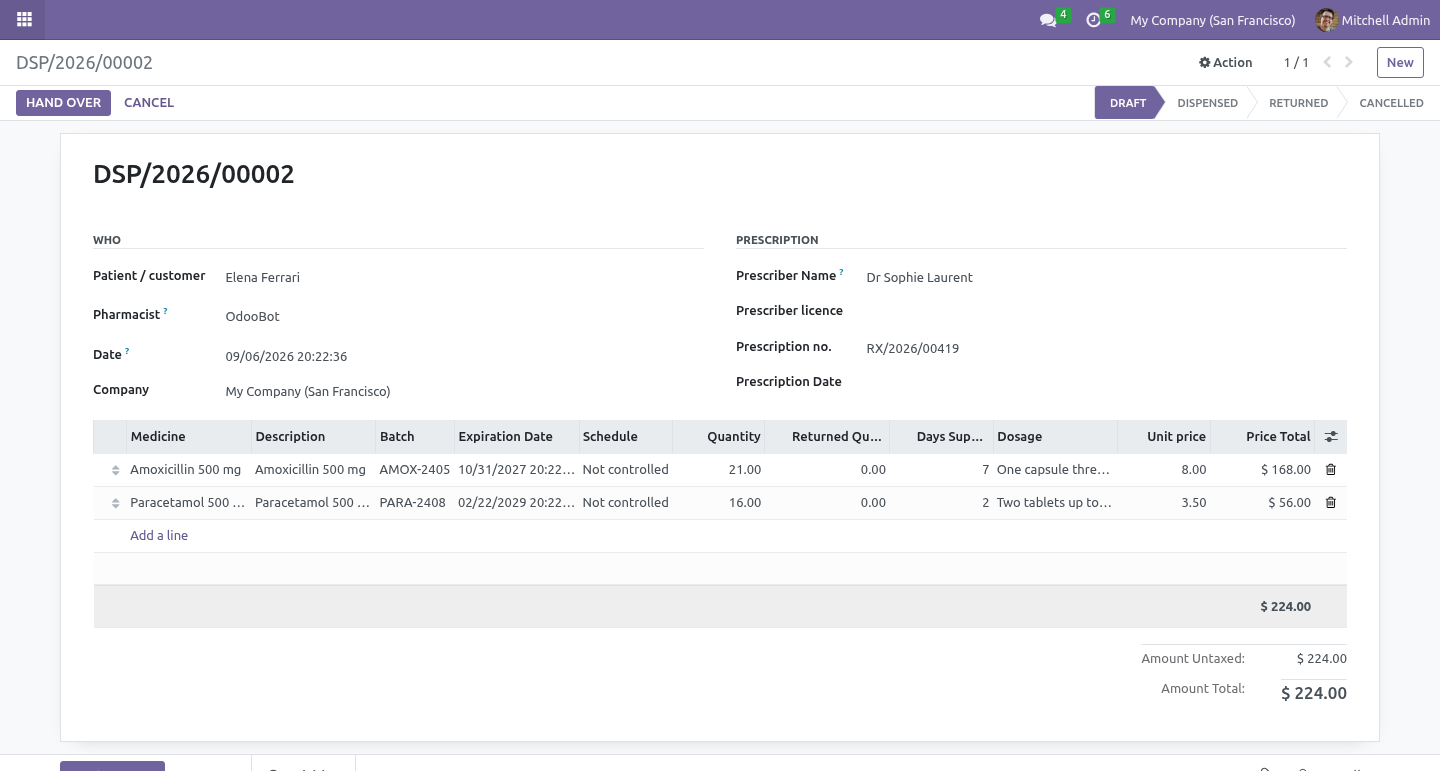Image resolution: width=1440 pixels, height=771 pixels.
Task: Open the conversations messages icon
Action: point(1048,20)
